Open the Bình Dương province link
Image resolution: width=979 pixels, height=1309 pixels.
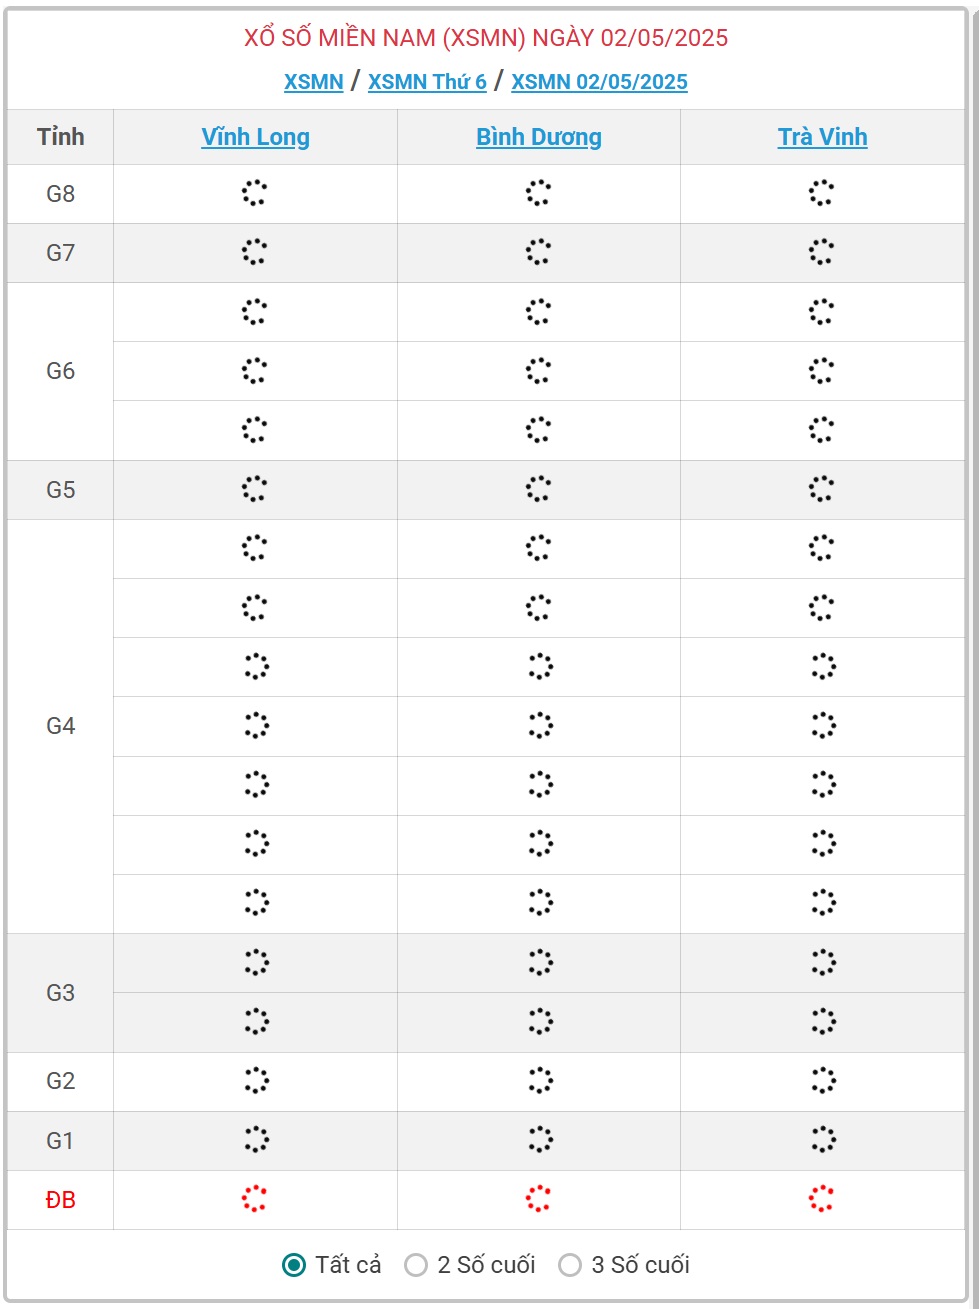coord(539,137)
